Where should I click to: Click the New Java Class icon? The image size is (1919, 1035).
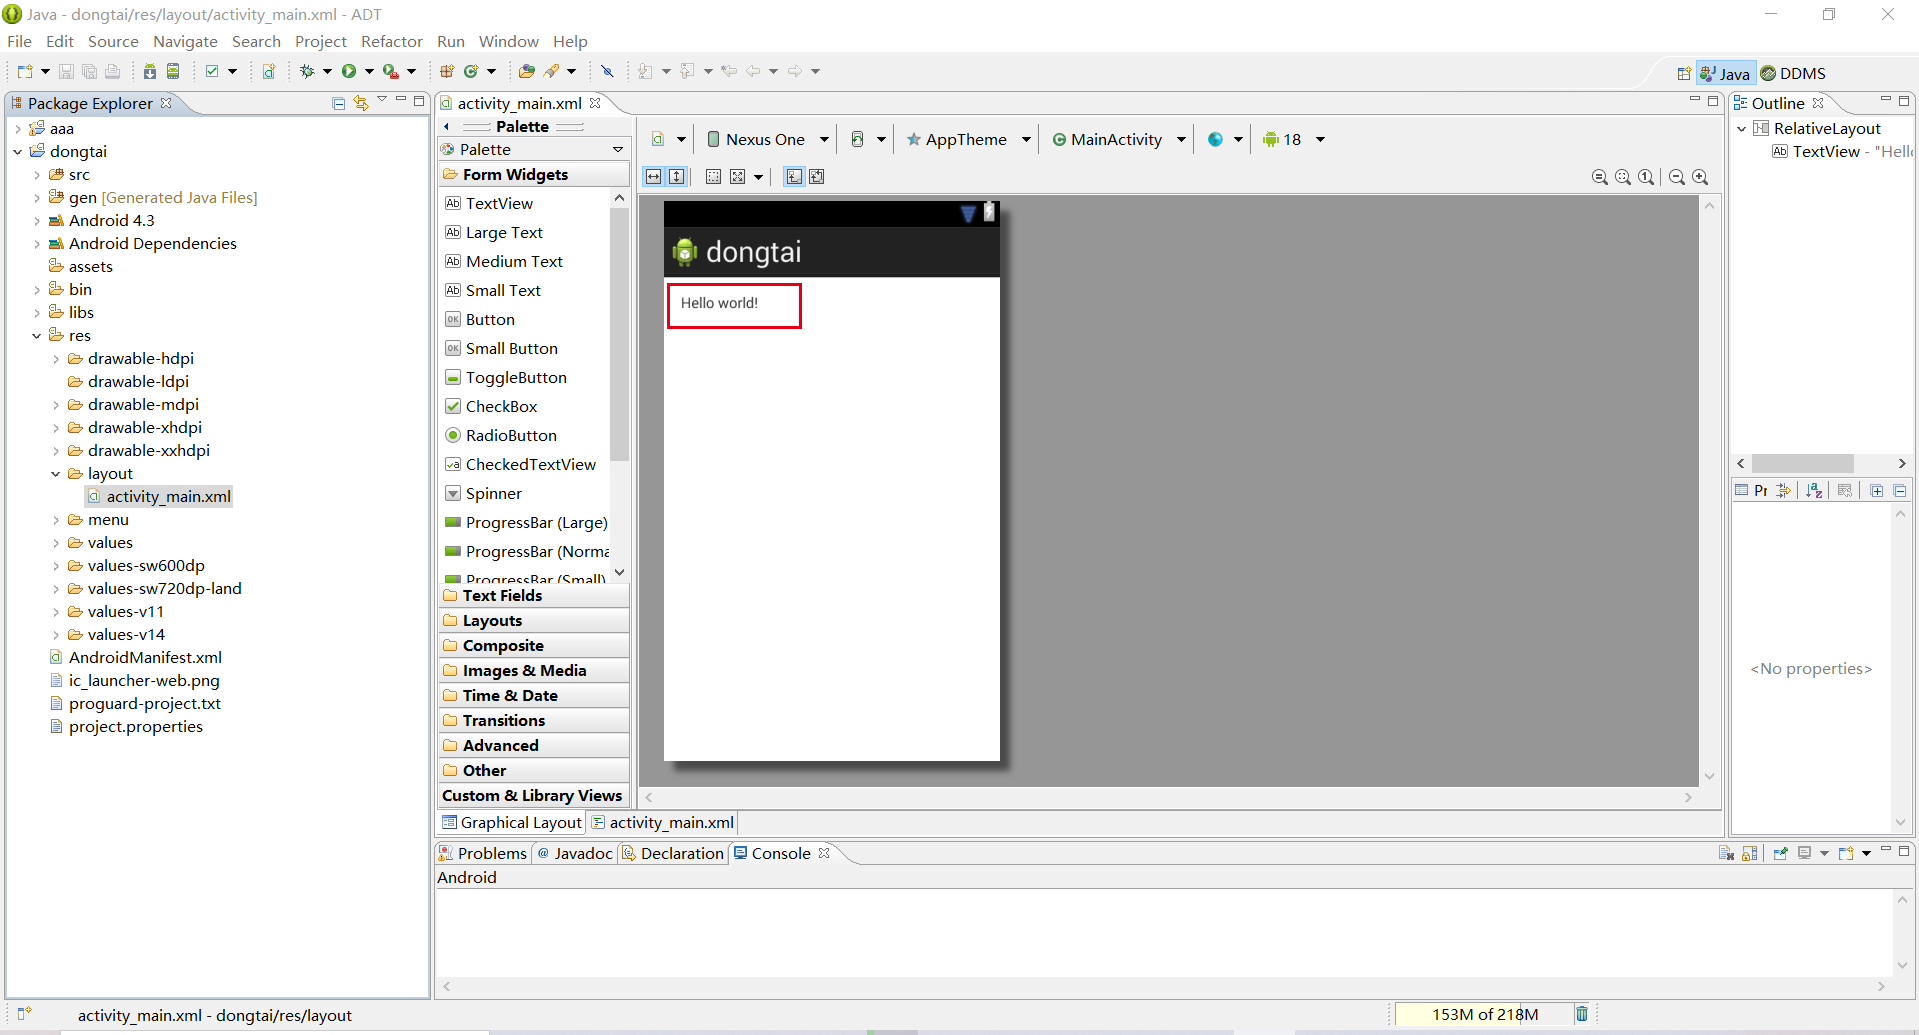(471, 71)
